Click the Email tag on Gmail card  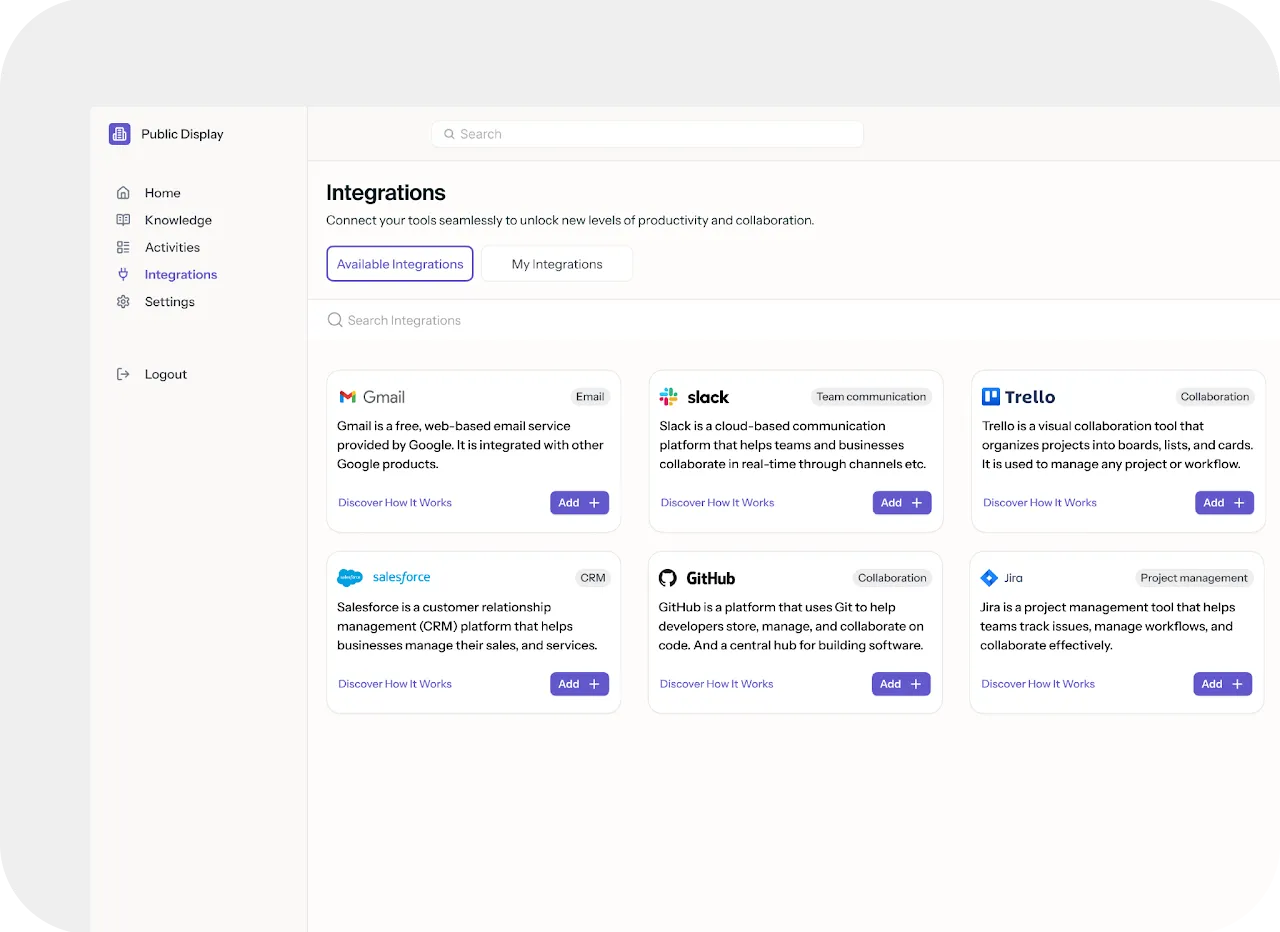pos(590,397)
